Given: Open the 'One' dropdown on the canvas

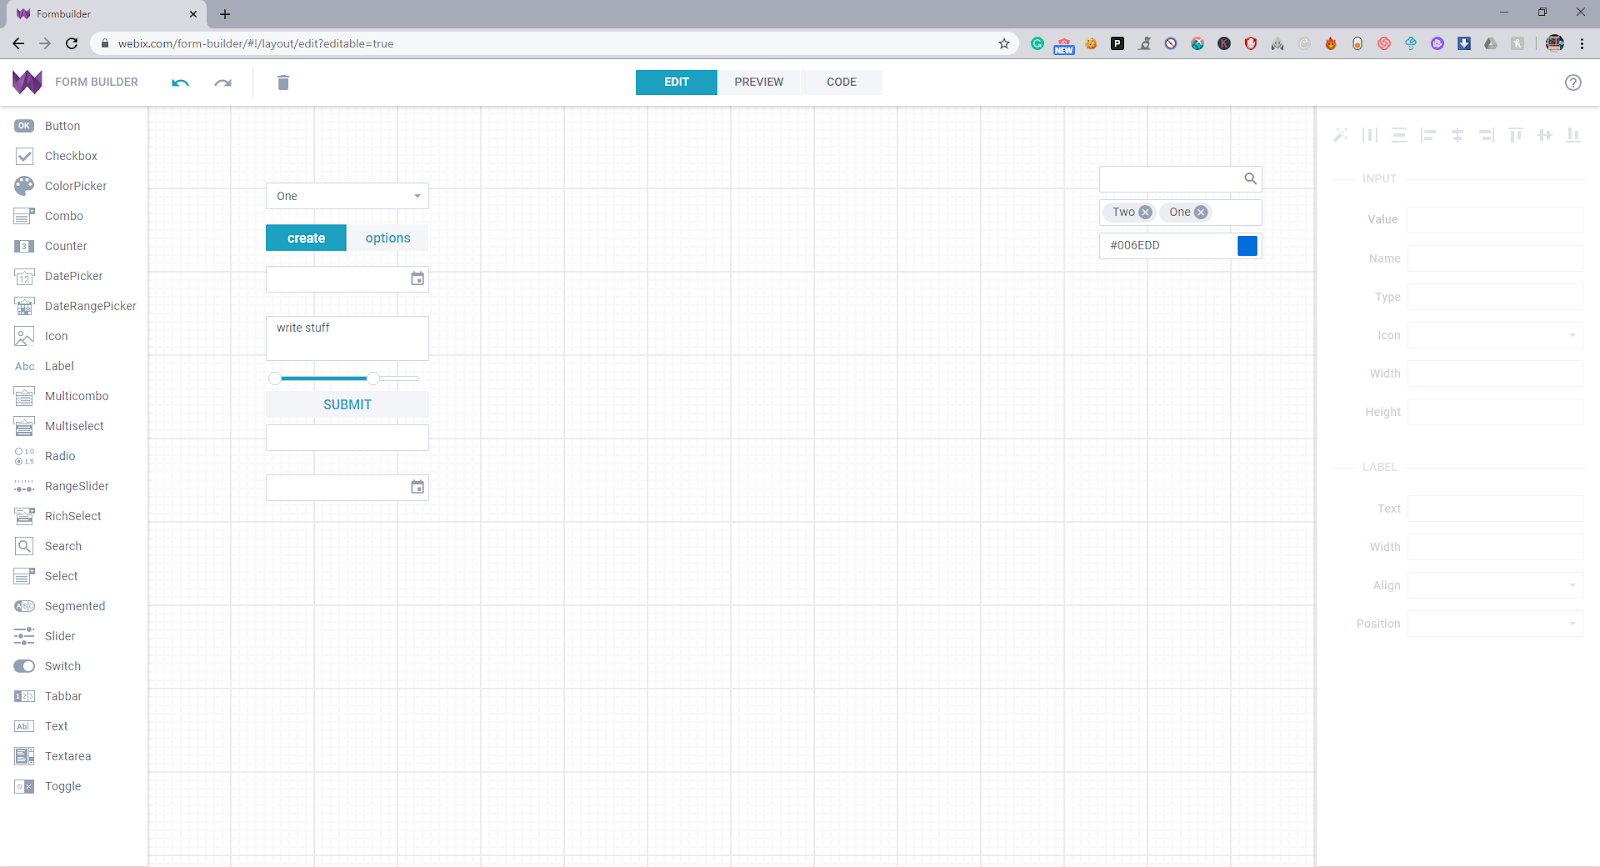Looking at the screenshot, I should point(347,196).
